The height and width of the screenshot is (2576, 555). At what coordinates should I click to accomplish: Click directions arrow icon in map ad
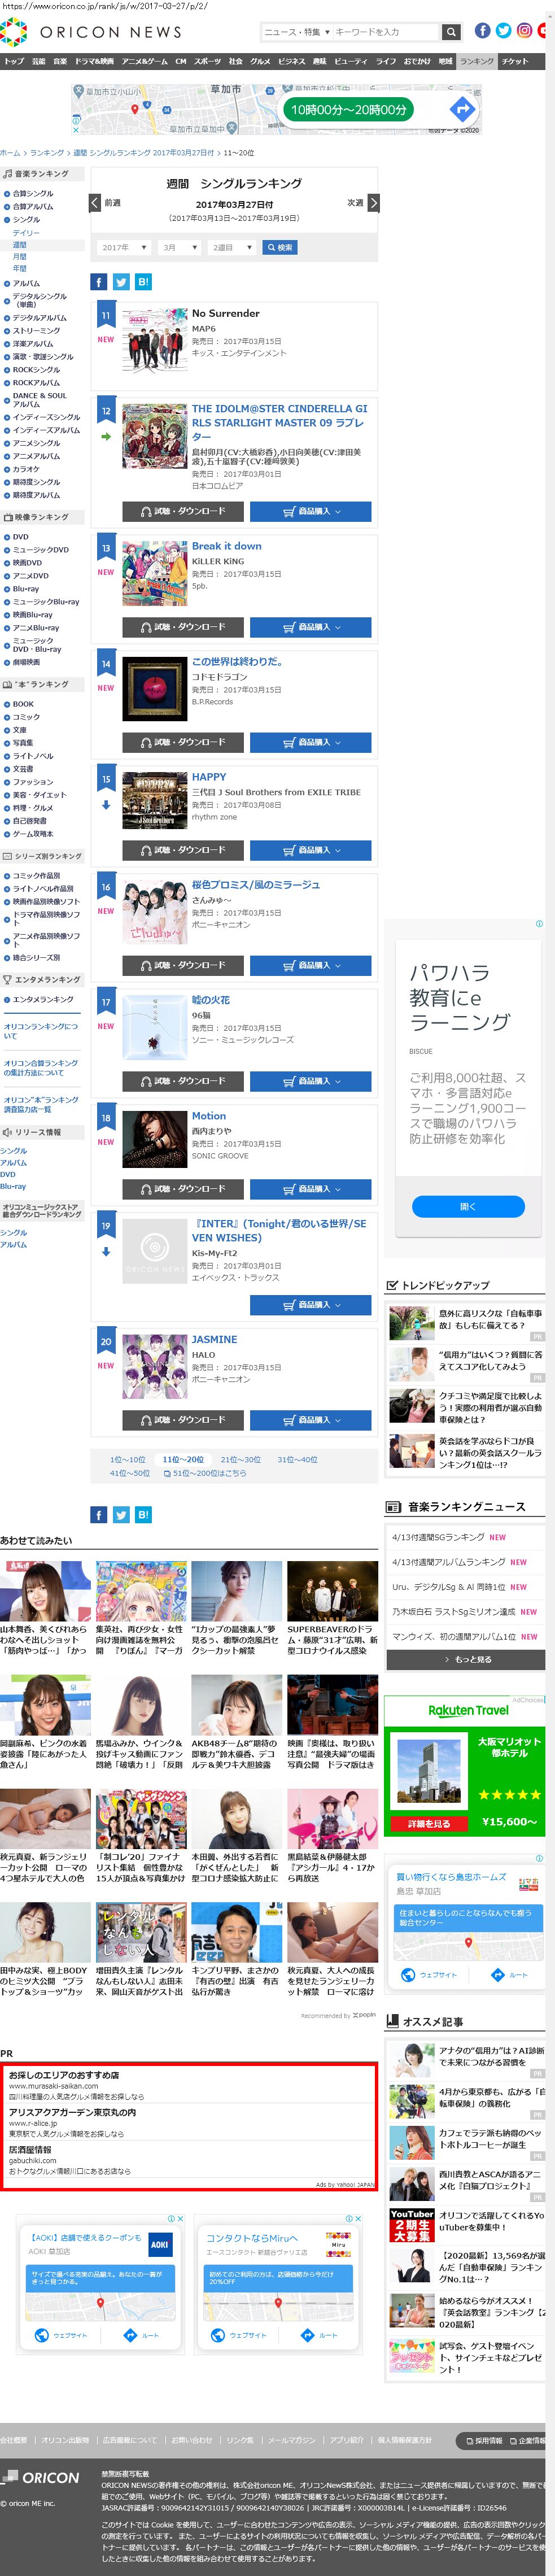pyautogui.click(x=461, y=109)
